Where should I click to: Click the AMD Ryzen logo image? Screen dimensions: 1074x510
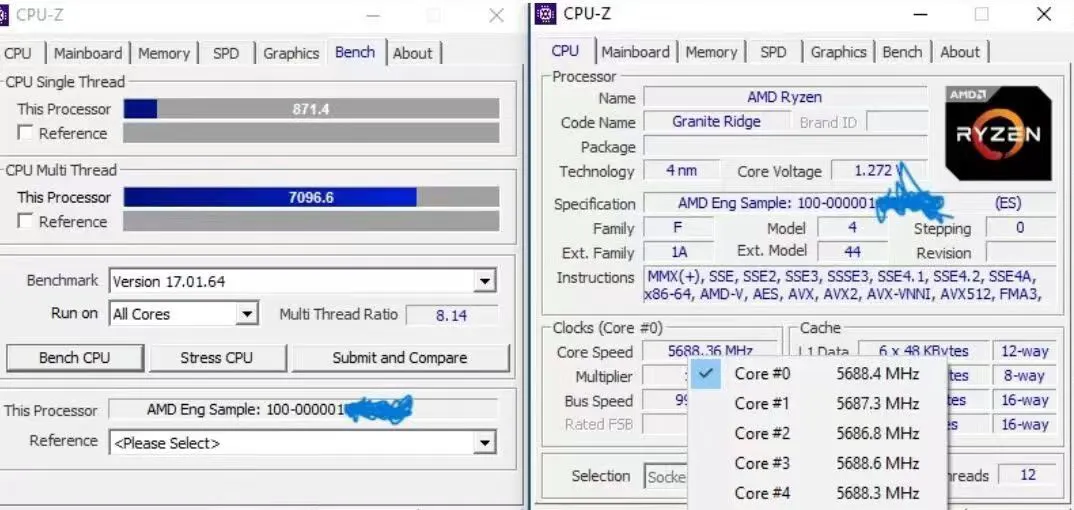point(998,133)
